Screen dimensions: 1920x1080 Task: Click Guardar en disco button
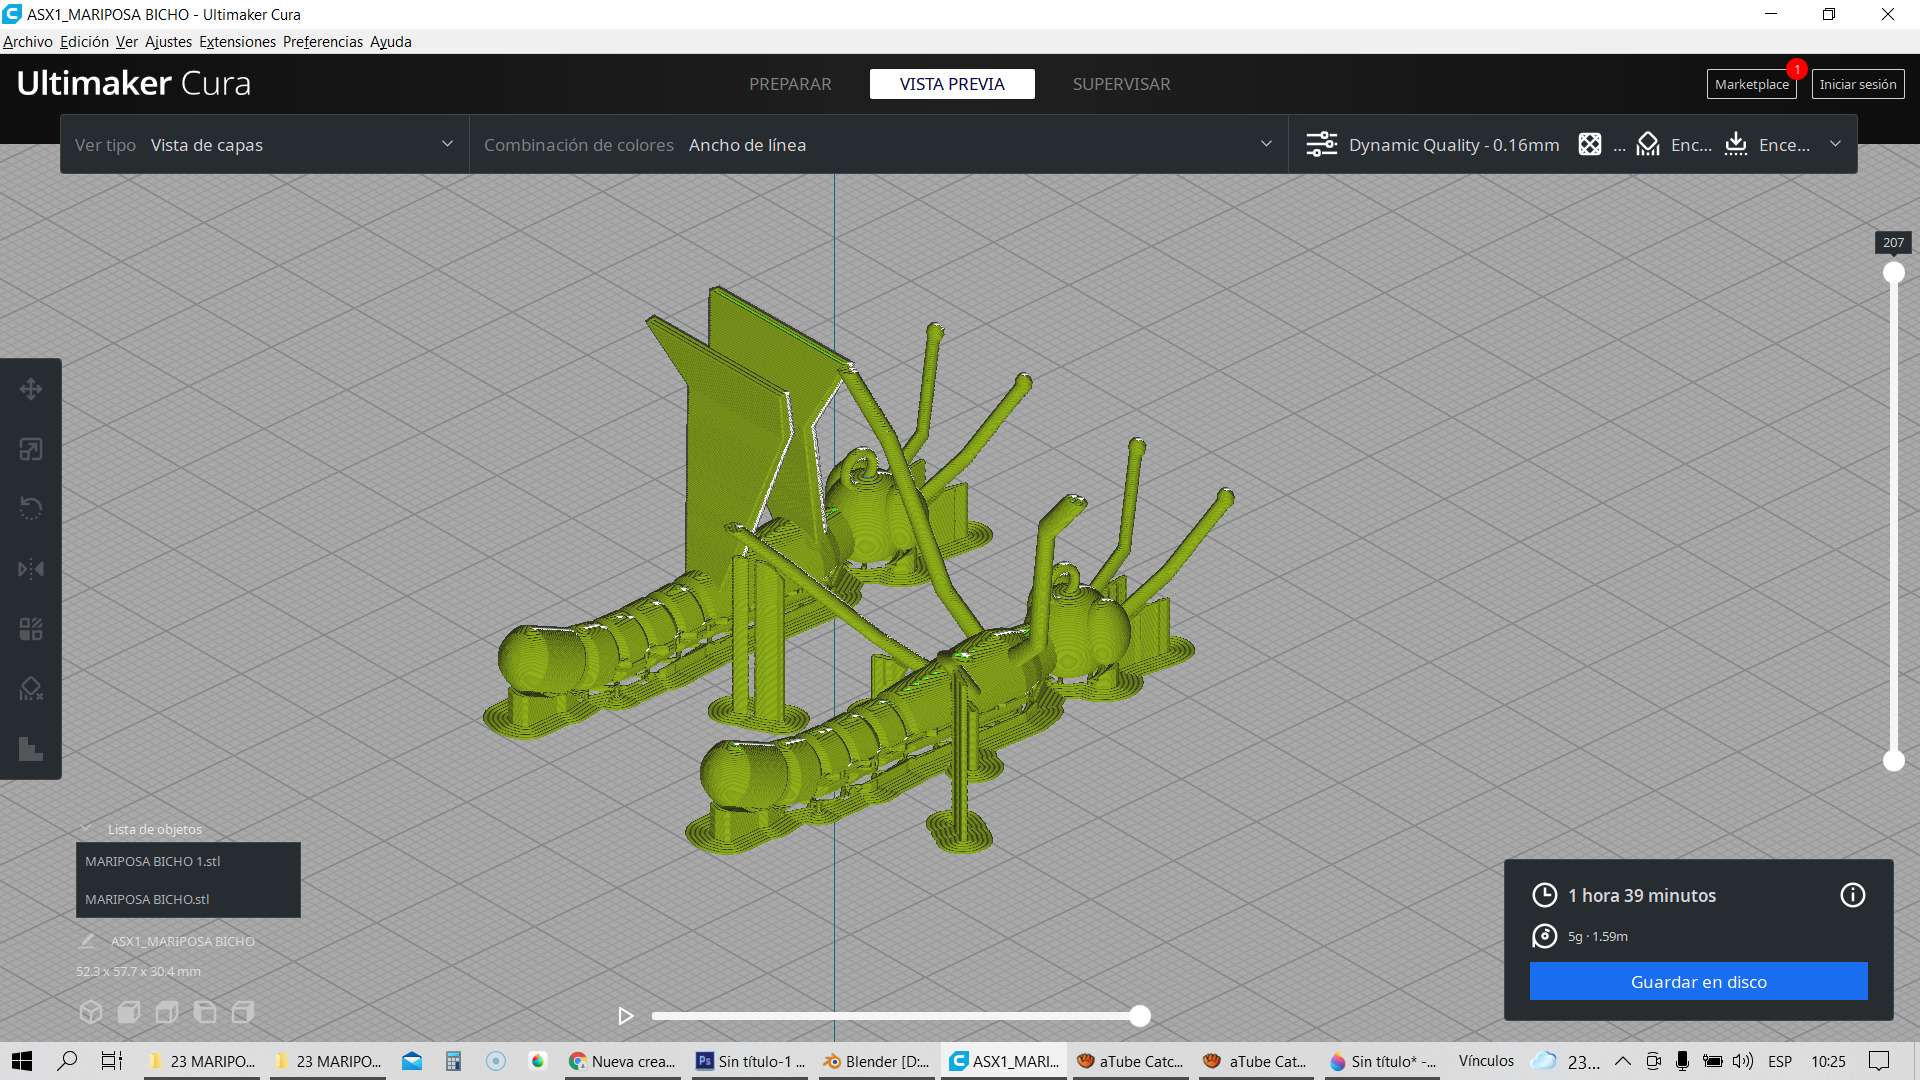click(1698, 982)
